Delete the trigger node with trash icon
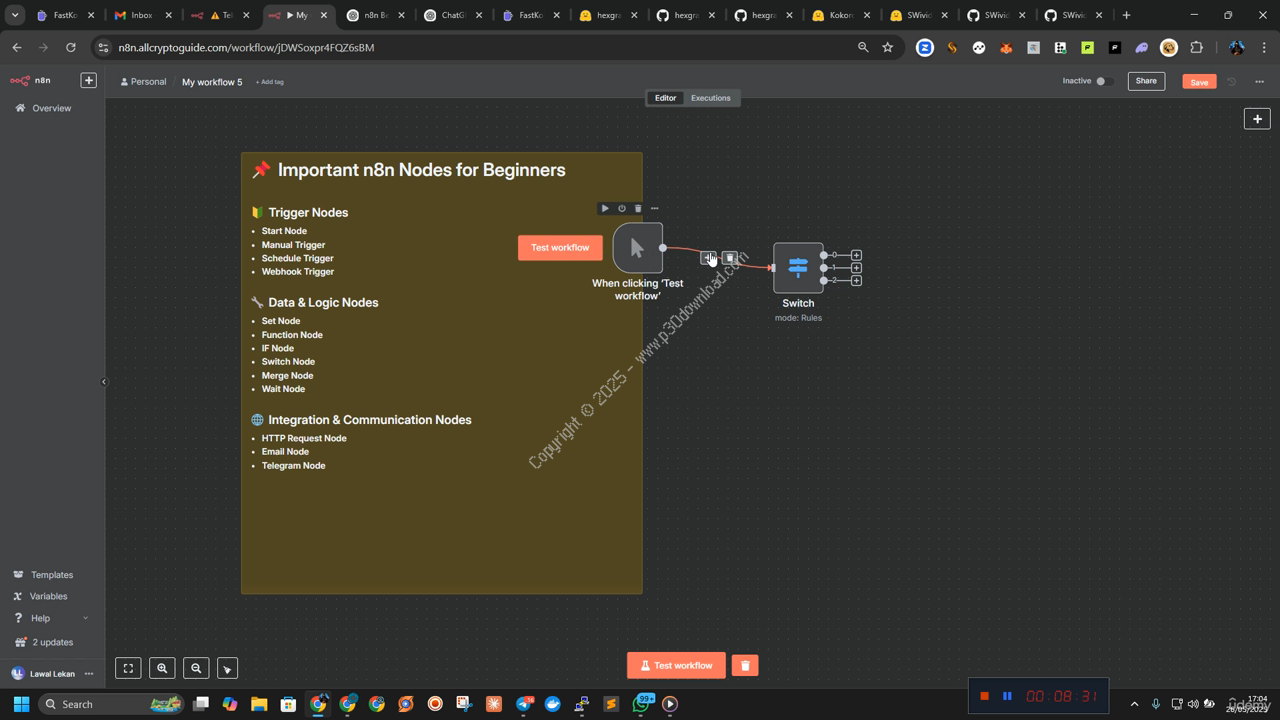This screenshot has height=720, width=1280. (638, 208)
